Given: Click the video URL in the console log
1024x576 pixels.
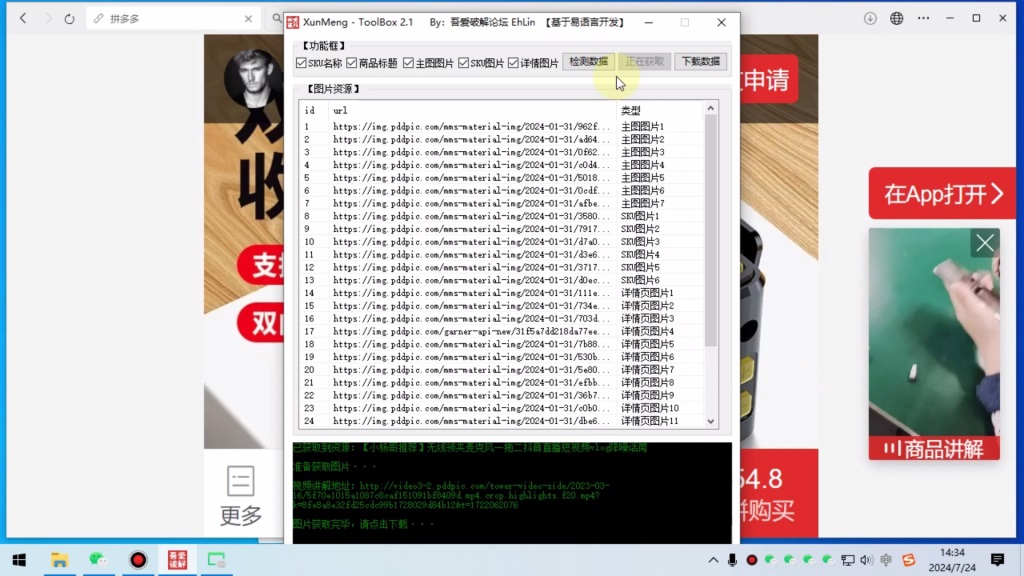Looking at the screenshot, I should [451, 496].
